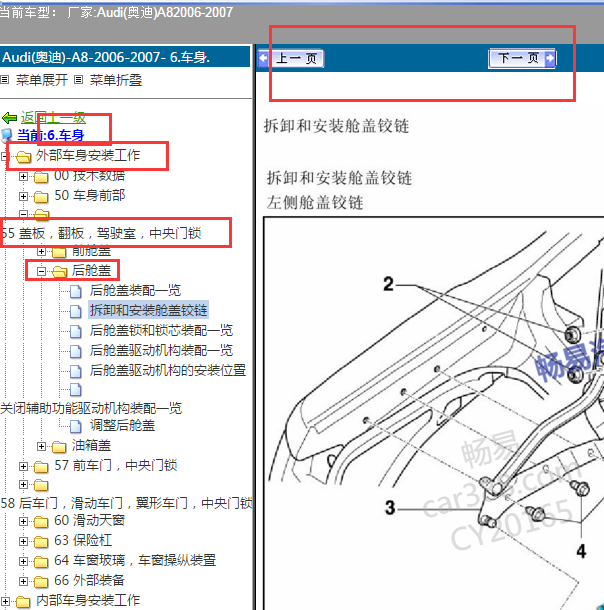The width and height of the screenshot is (604, 610).
Task: Open the 外部车身安装工作 folder
Action: (88, 155)
